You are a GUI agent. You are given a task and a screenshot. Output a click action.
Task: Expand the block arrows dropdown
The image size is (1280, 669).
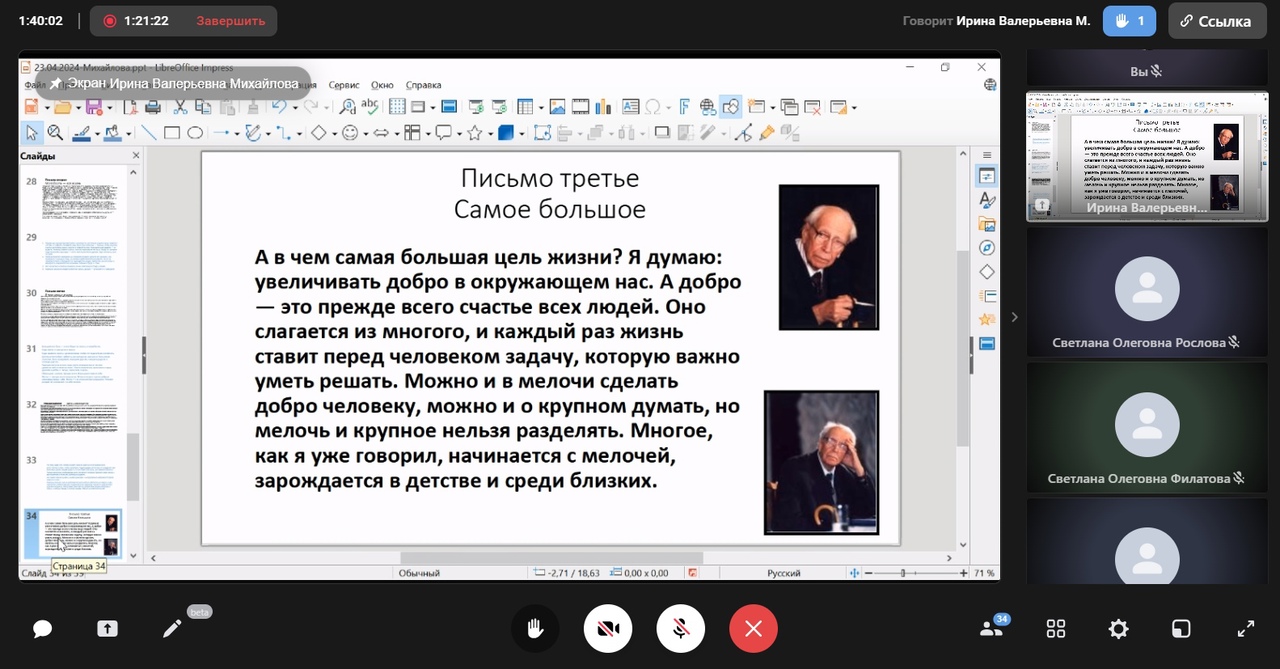tap(397, 132)
